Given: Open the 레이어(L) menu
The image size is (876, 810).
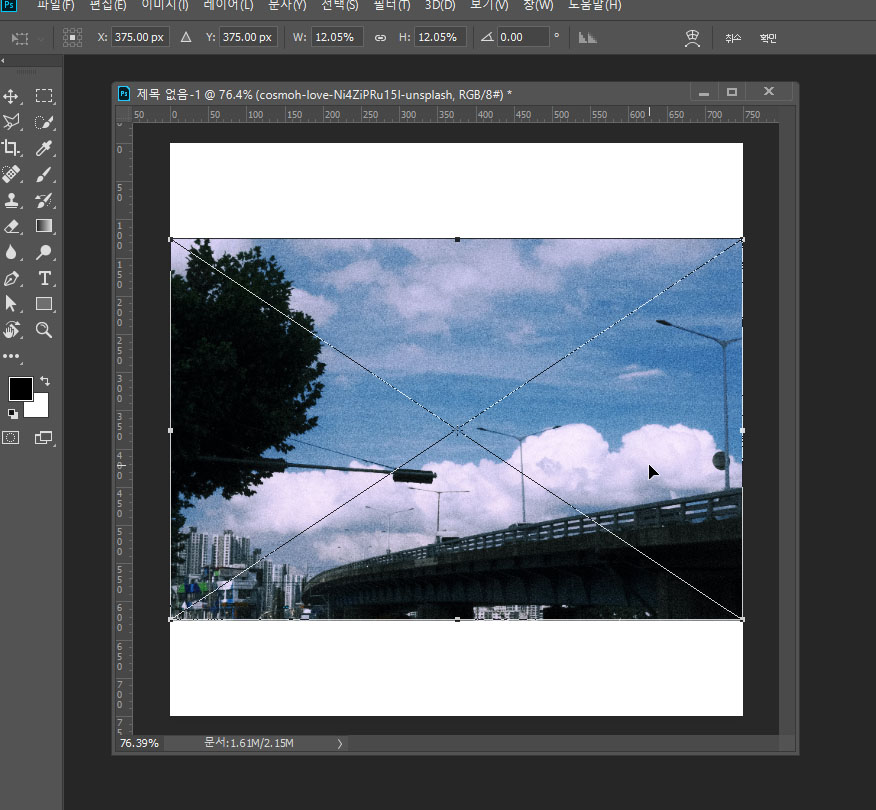Looking at the screenshot, I should click(x=228, y=6).
